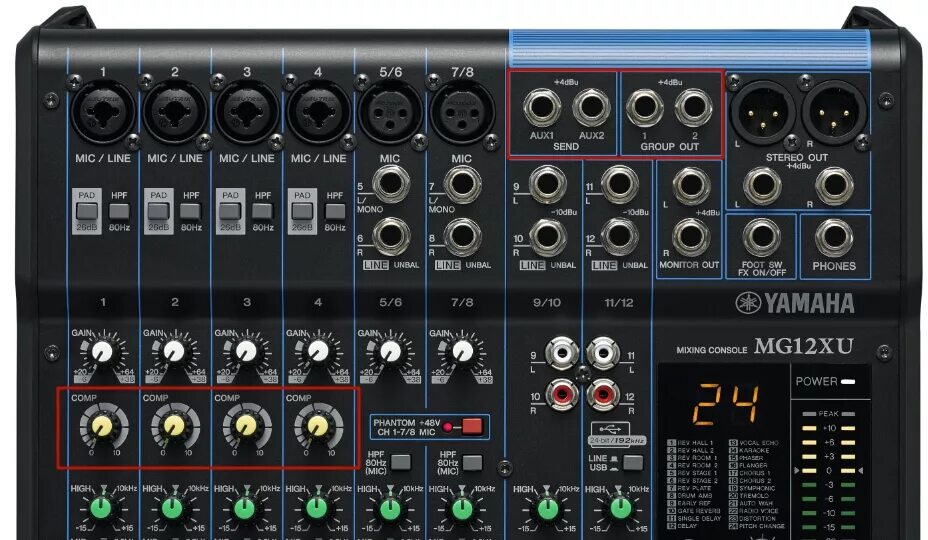928x540 pixels.
Task: Click the MONITOR OUT R jack
Action: pos(691,237)
